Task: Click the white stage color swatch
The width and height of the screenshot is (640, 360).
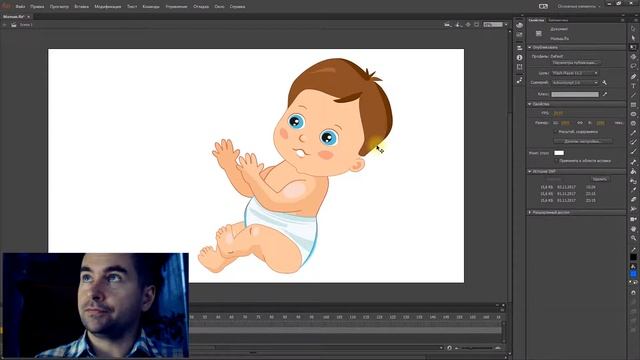Action: tap(559, 153)
